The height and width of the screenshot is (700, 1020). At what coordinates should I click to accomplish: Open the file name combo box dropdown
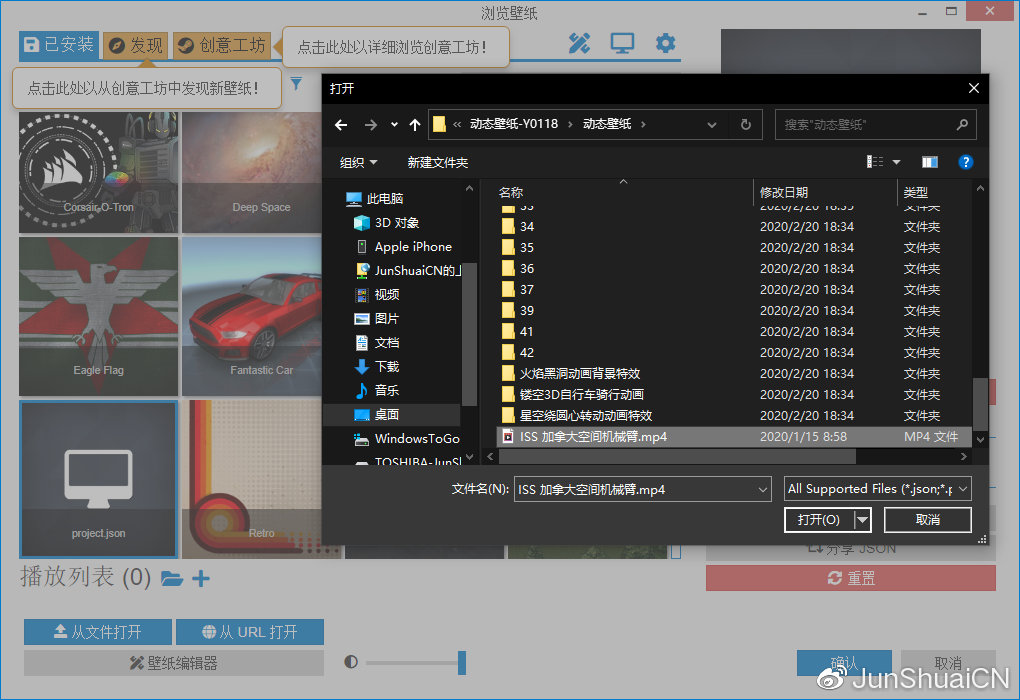(762, 489)
